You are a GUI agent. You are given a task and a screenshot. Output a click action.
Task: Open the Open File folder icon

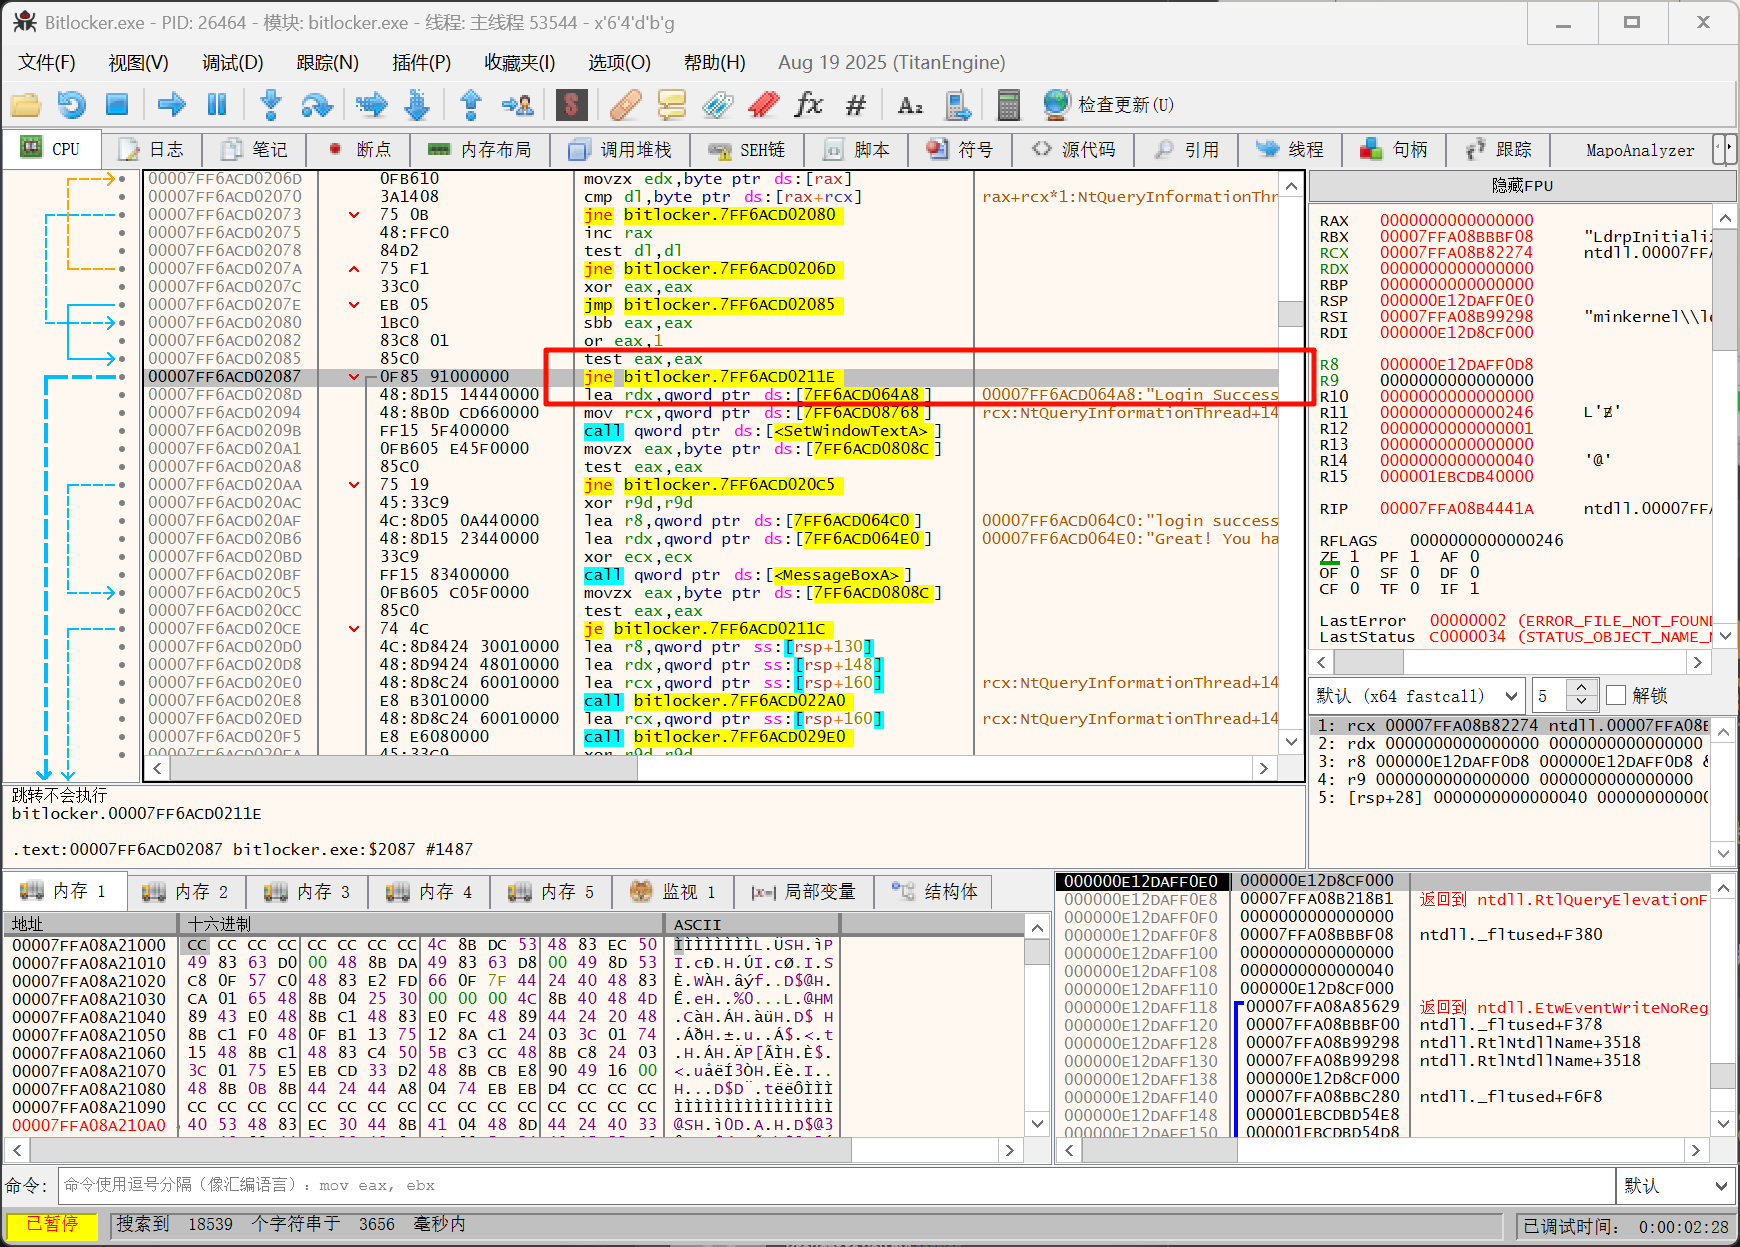(x=26, y=104)
